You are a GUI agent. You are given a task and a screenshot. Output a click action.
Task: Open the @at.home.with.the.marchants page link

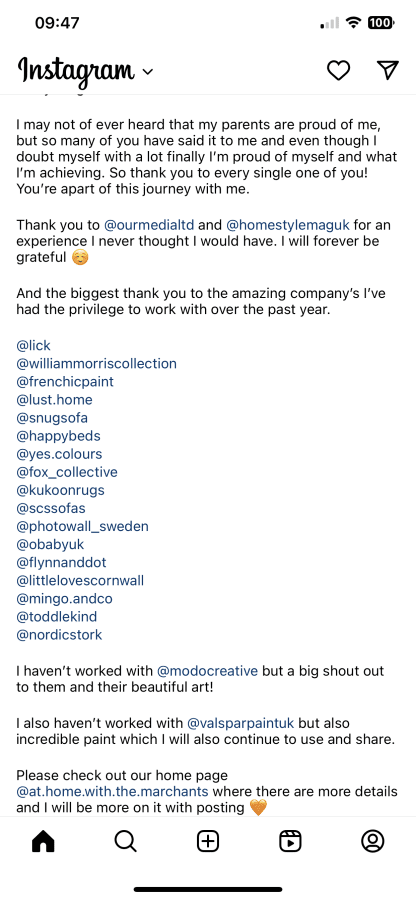pos(112,792)
